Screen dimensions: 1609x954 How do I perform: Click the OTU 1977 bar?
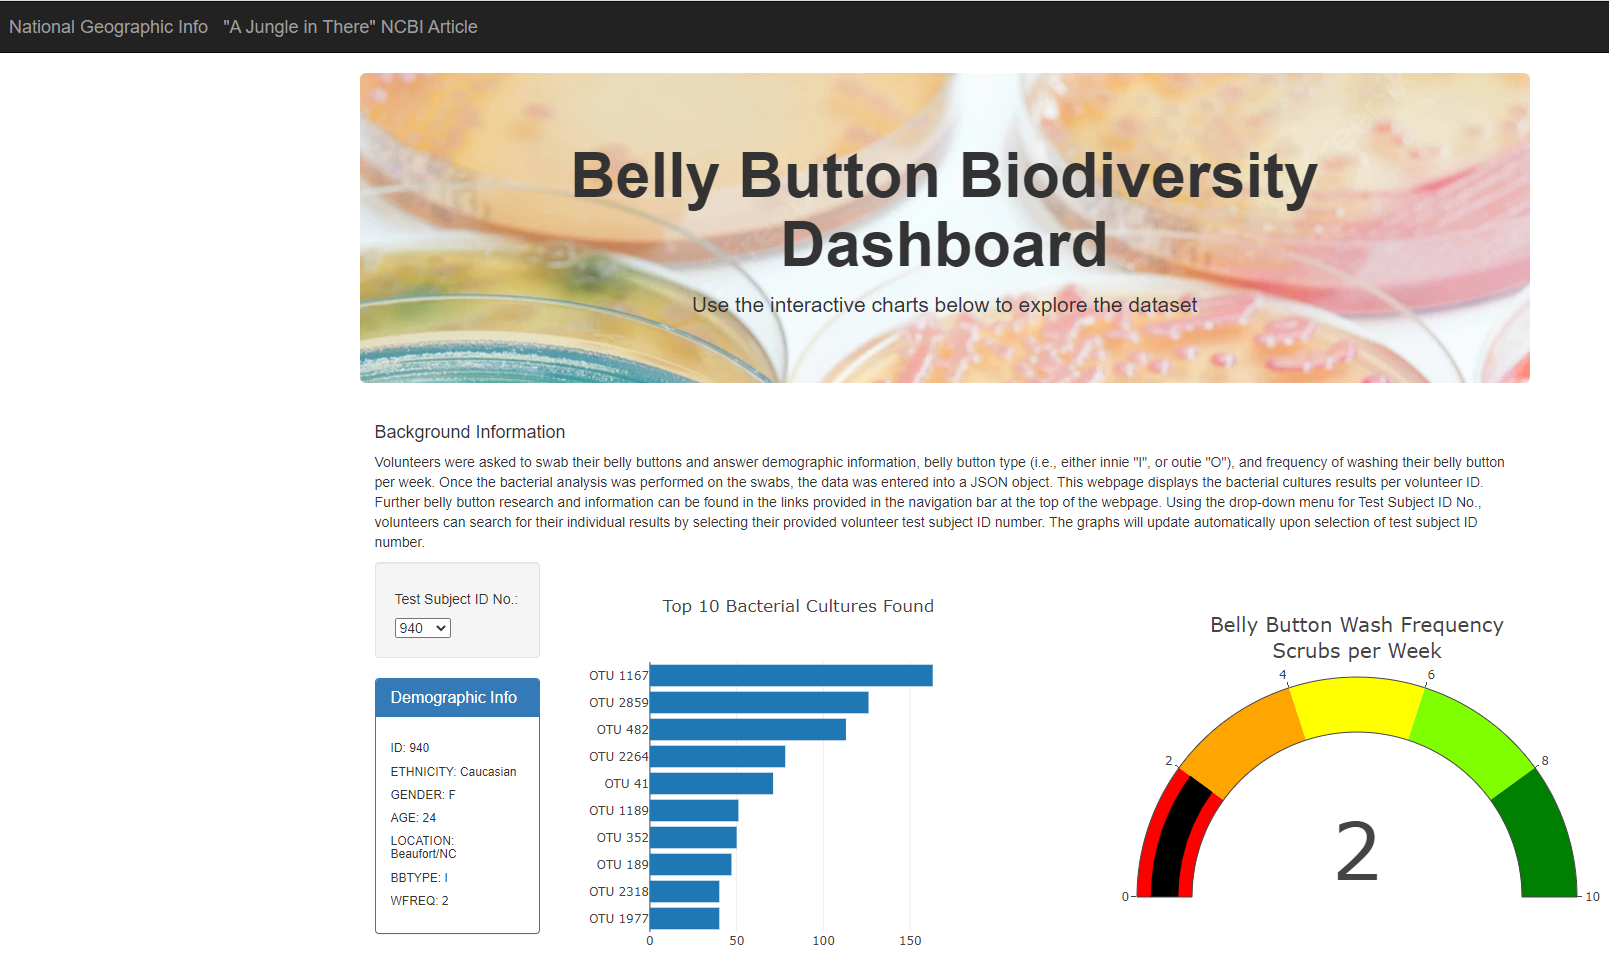[683, 918]
